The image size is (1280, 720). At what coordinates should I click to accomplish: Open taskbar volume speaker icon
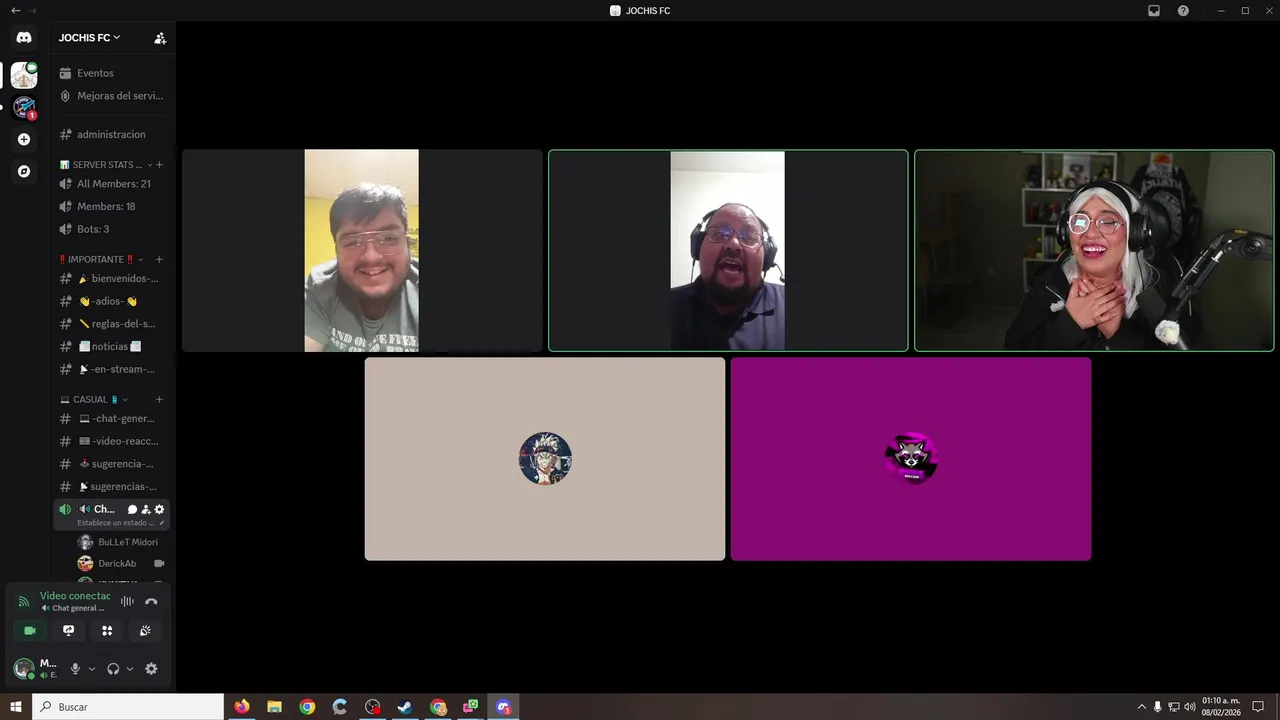pyautogui.click(x=1190, y=707)
